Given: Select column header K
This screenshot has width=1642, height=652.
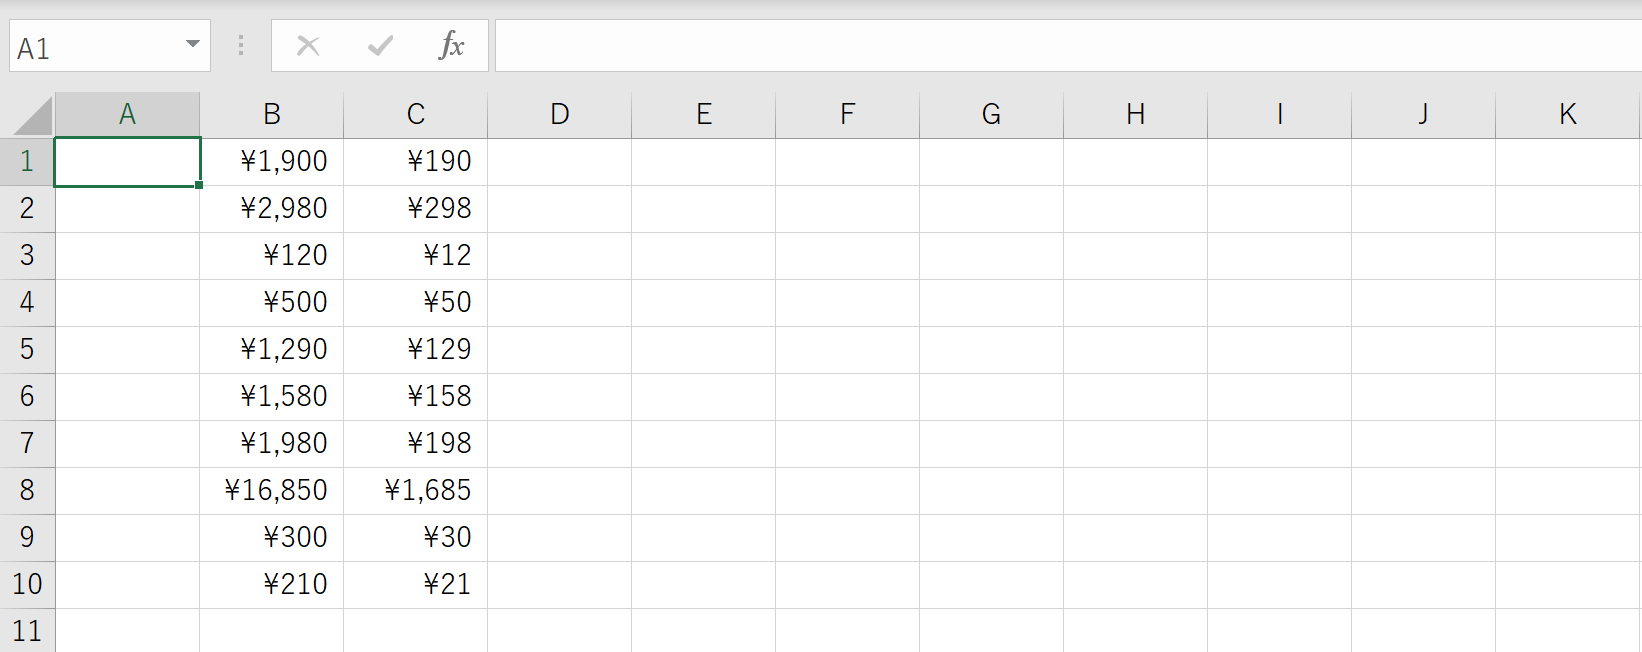Looking at the screenshot, I should [x=1566, y=113].
